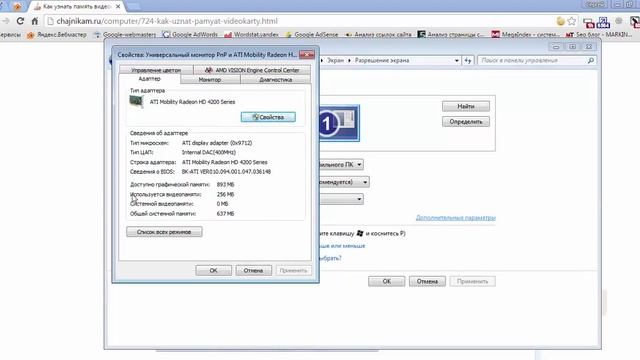This screenshot has width=640, height=360.
Task: Open the Google AdSense bookmark
Action: [x=312, y=35]
